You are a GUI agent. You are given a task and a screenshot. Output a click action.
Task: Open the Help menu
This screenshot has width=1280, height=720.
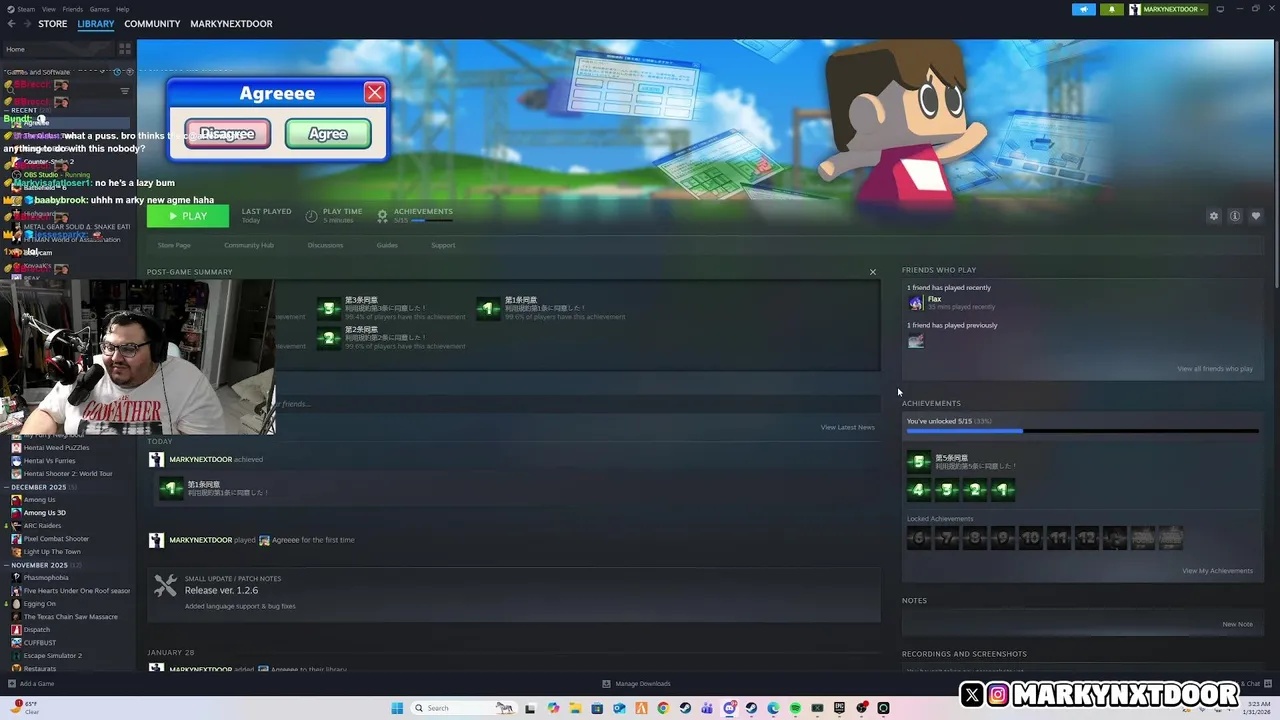(122, 9)
